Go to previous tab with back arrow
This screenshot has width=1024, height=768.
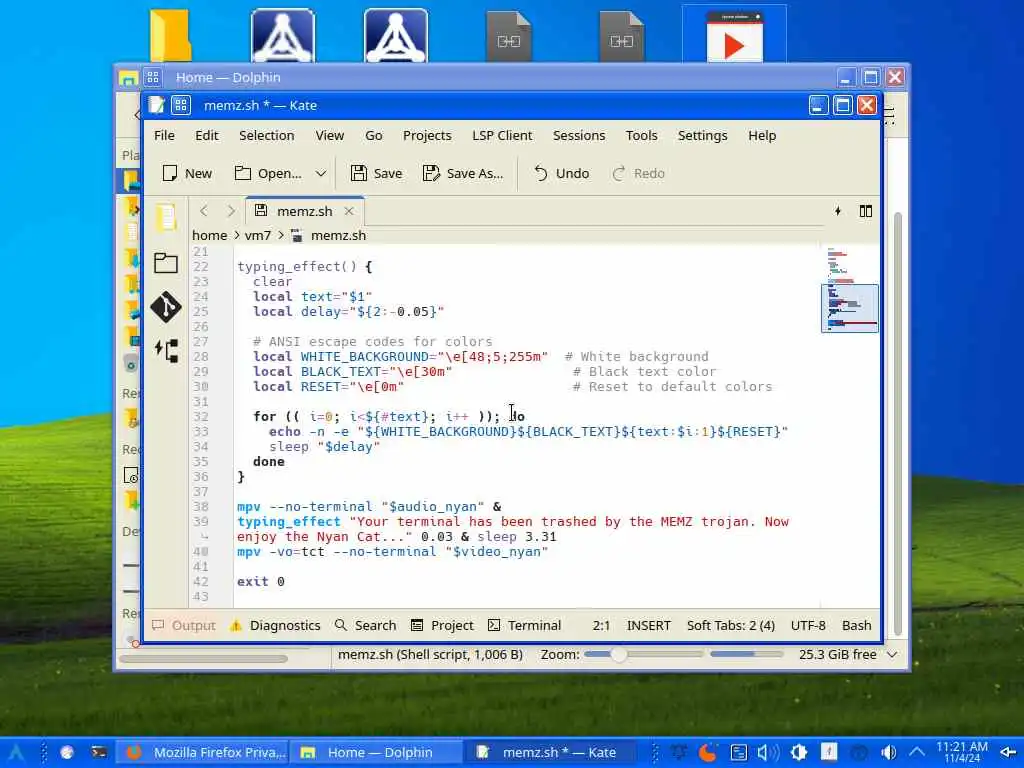point(204,211)
